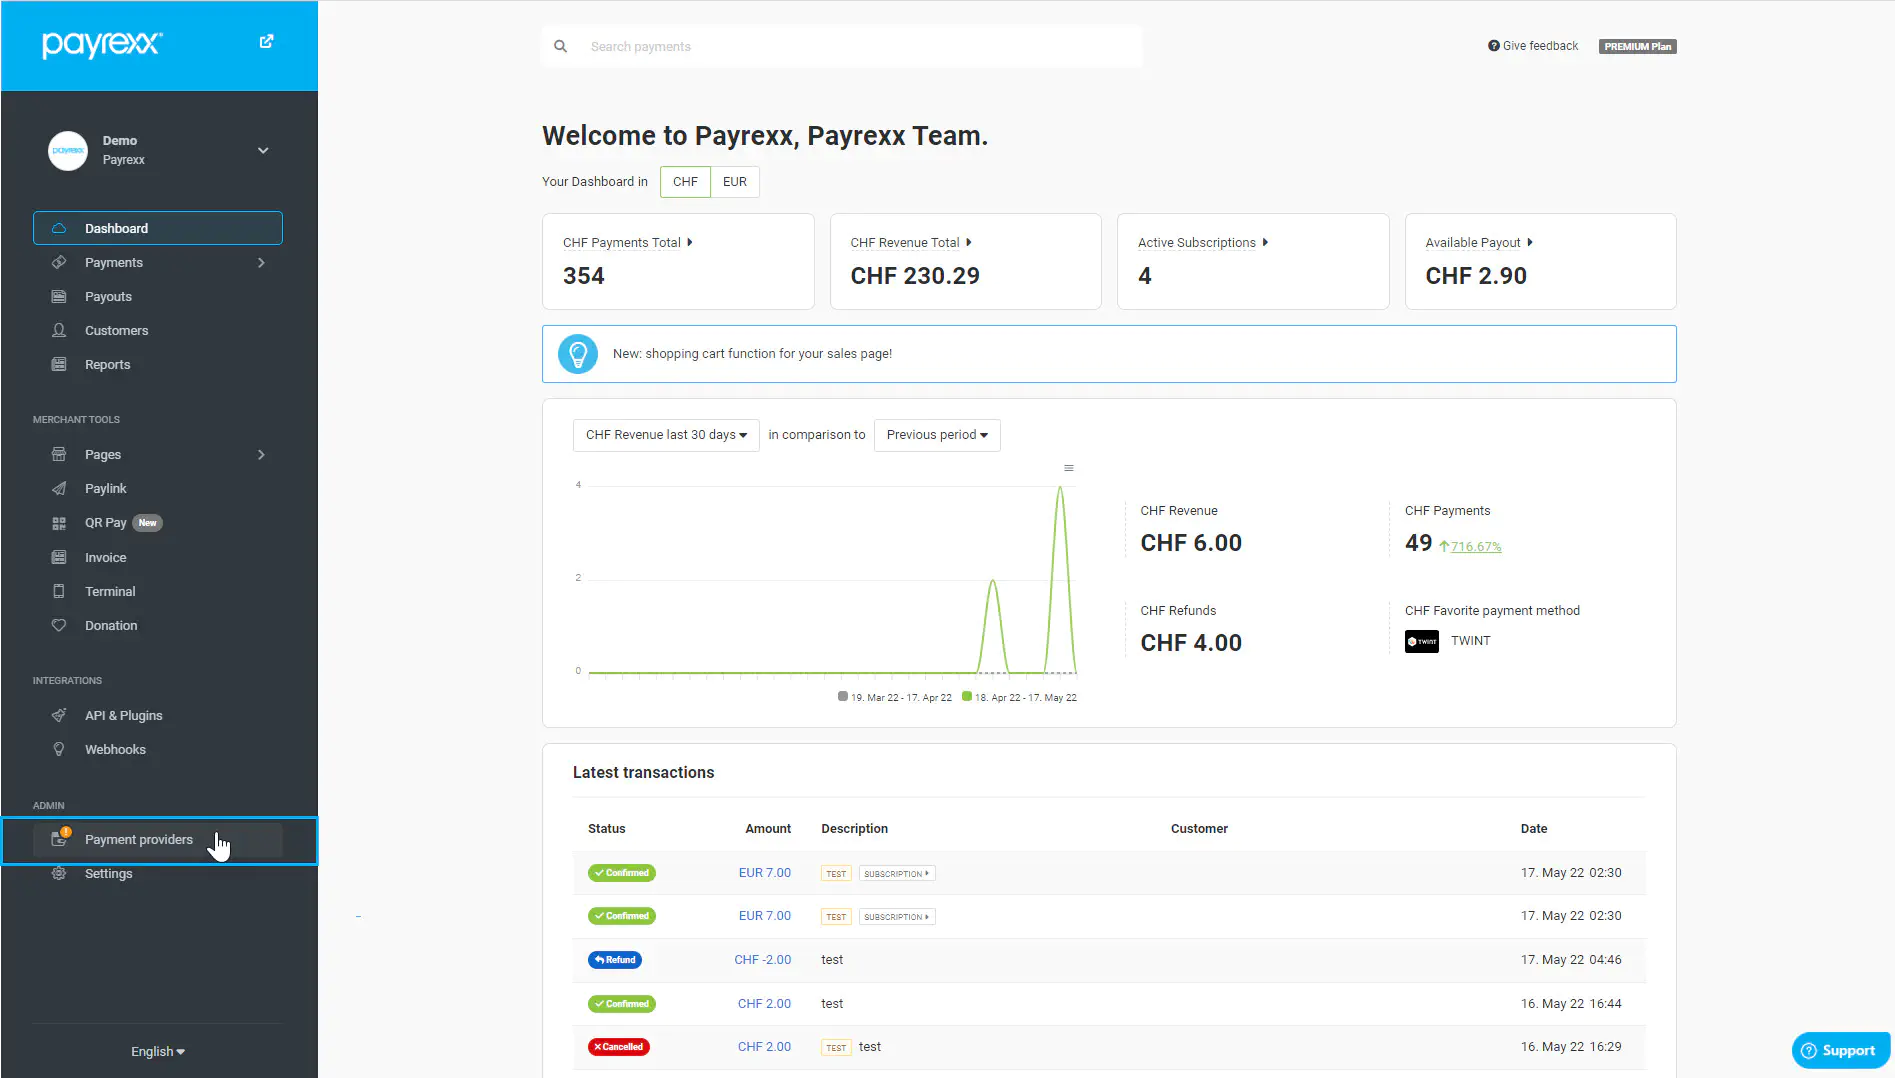Image resolution: width=1895 pixels, height=1078 pixels.
Task: Open external link icon beside Payrexx logo
Action: click(x=266, y=42)
